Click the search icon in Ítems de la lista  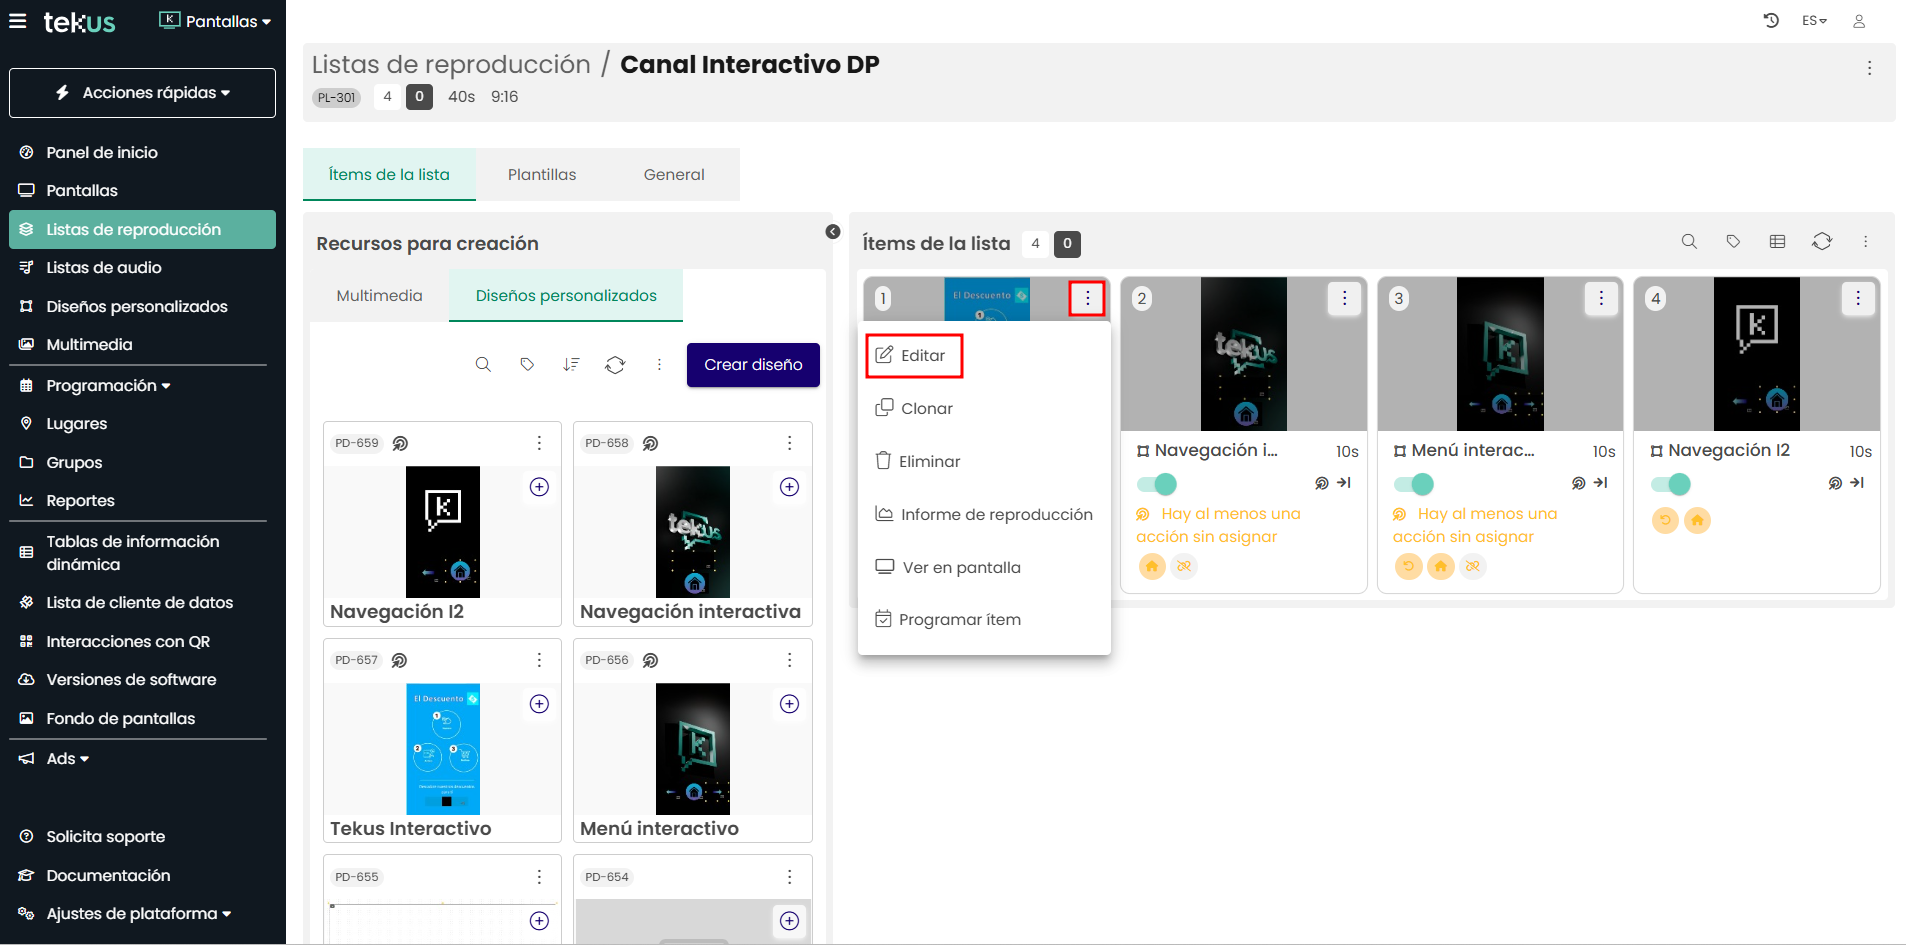pos(1689,242)
